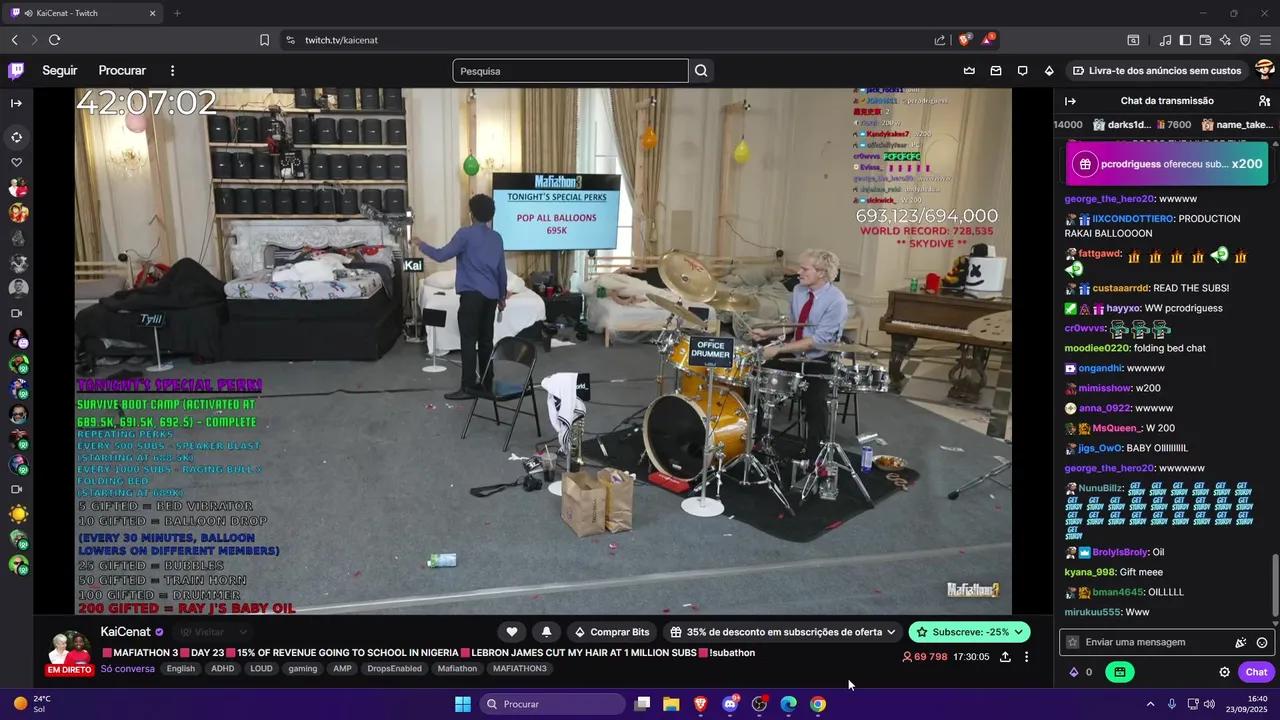Open the Seguir tab
The width and height of the screenshot is (1280, 720).
[60, 71]
